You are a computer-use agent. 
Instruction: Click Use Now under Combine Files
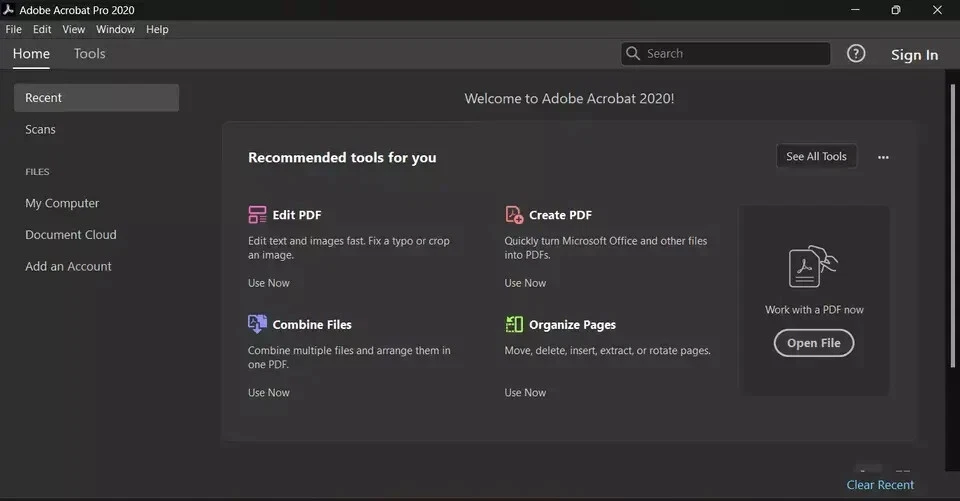coord(269,393)
